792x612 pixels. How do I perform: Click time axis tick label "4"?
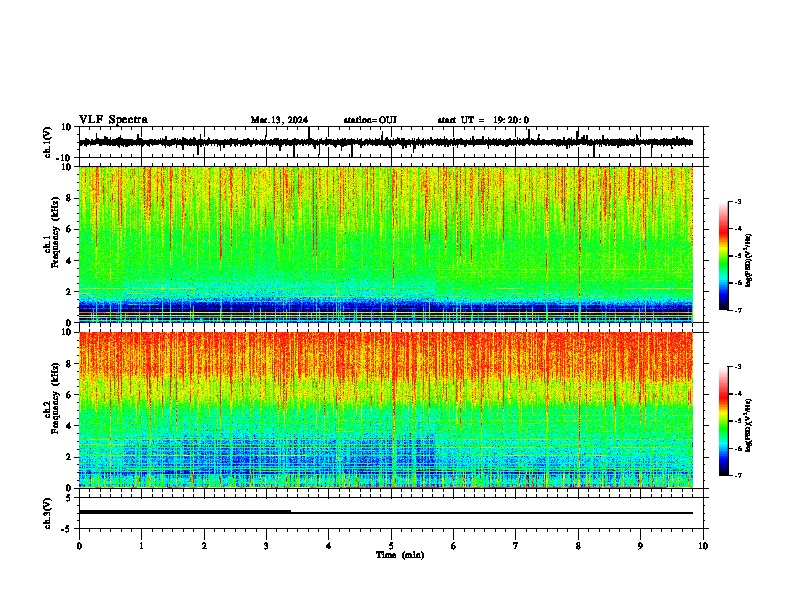click(329, 546)
